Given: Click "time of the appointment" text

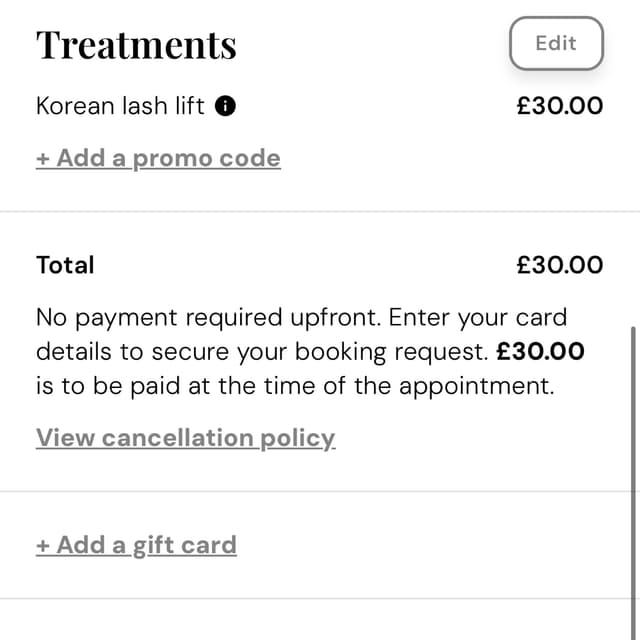Looking at the screenshot, I should tap(408, 386).
